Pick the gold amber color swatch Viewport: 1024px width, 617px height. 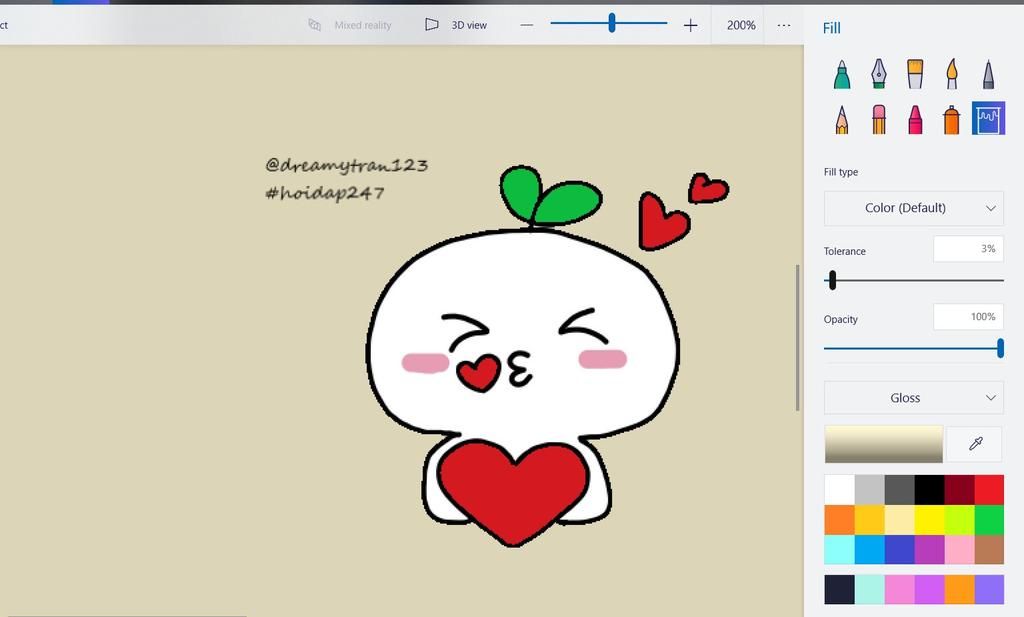[869, 520]
